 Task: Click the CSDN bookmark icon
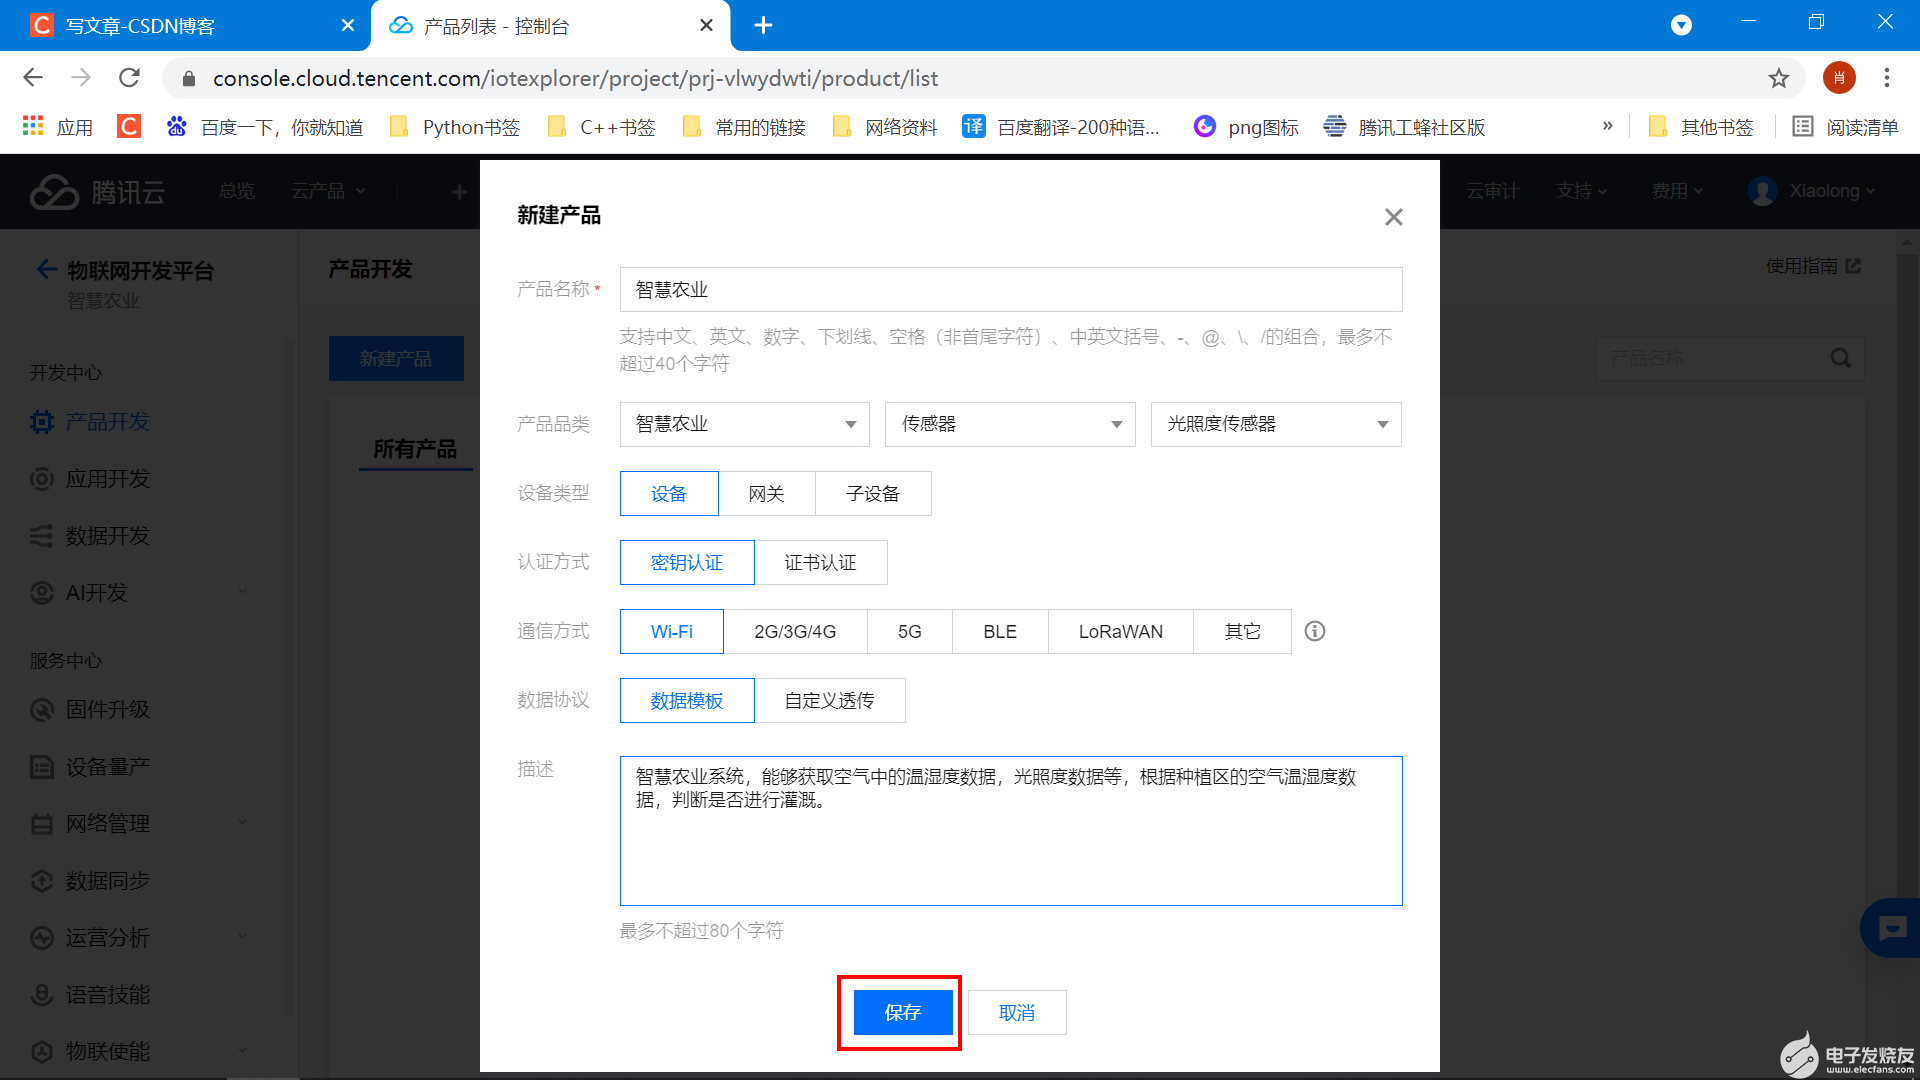coord(129,127)
